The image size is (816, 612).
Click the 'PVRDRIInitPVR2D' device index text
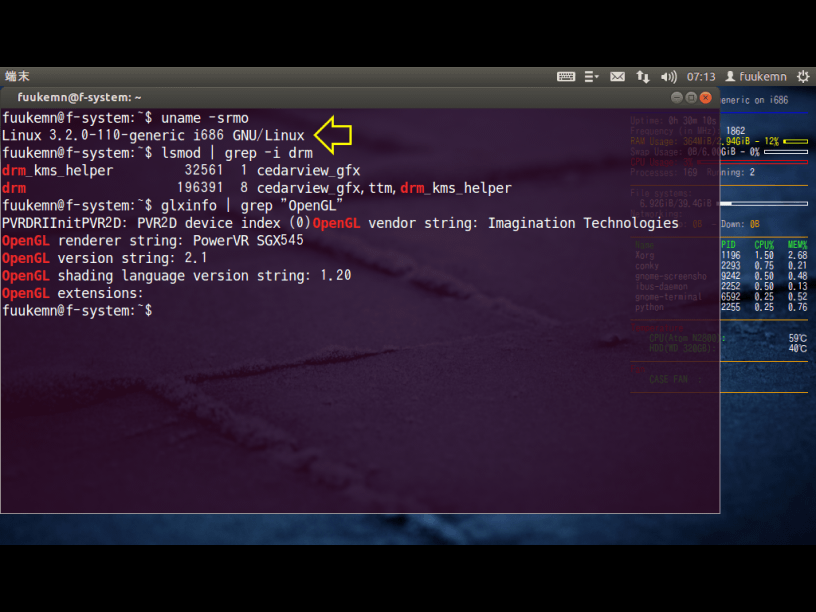(x=156, y=223)
